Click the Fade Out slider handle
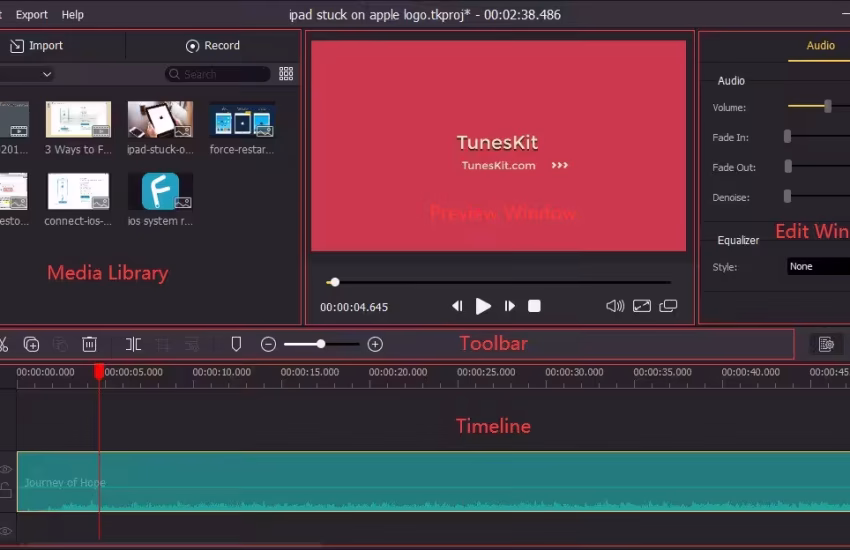850x550 pixels. coord(788,166)
